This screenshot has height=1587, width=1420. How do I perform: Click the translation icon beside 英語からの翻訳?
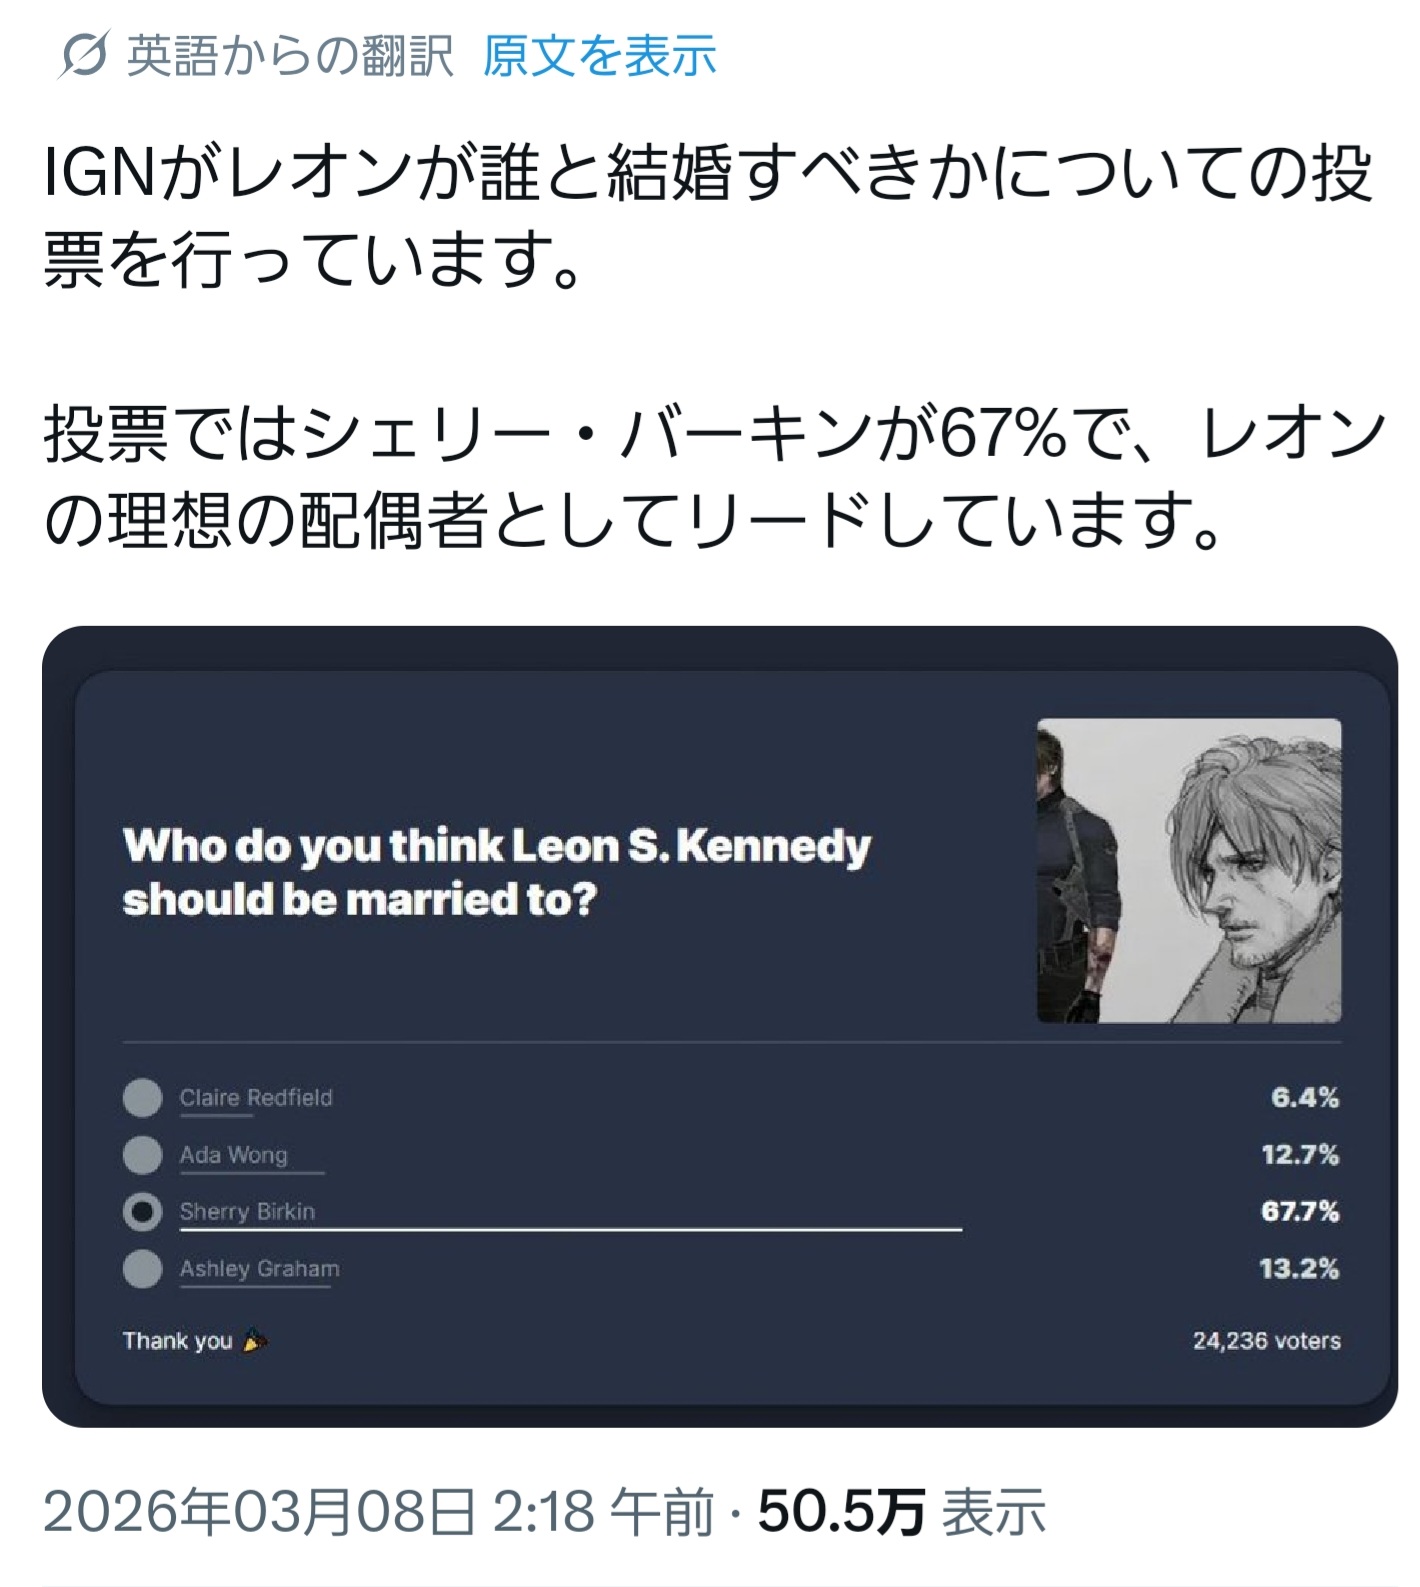(82, 56)
